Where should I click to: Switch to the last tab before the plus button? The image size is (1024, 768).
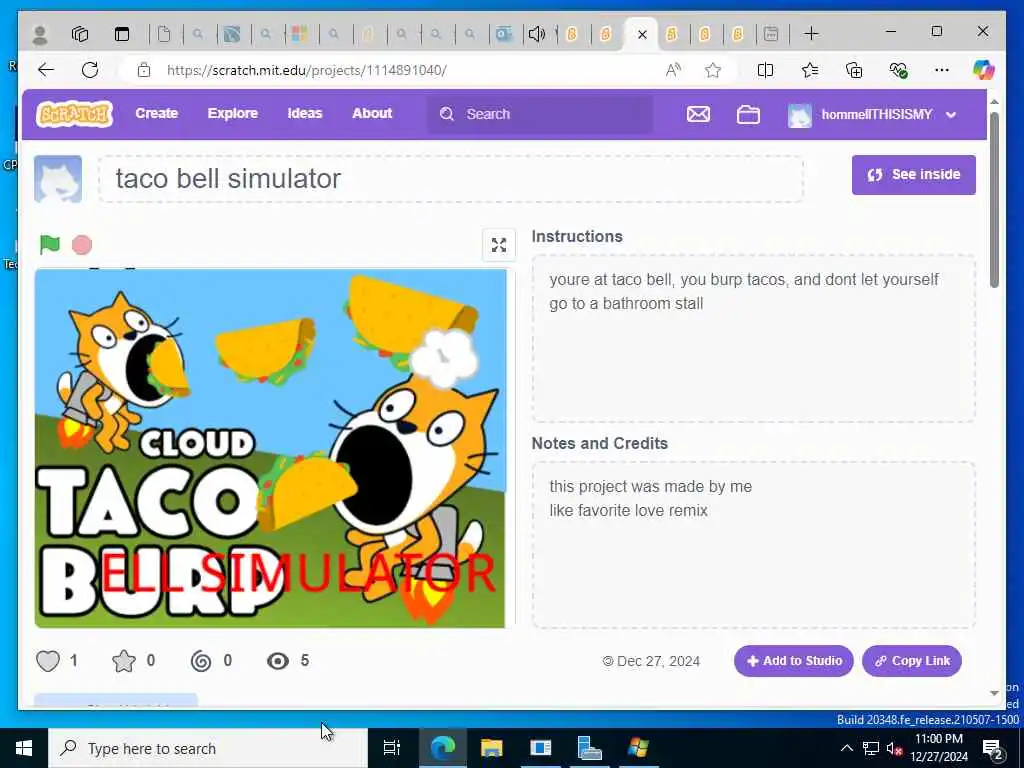771,34
